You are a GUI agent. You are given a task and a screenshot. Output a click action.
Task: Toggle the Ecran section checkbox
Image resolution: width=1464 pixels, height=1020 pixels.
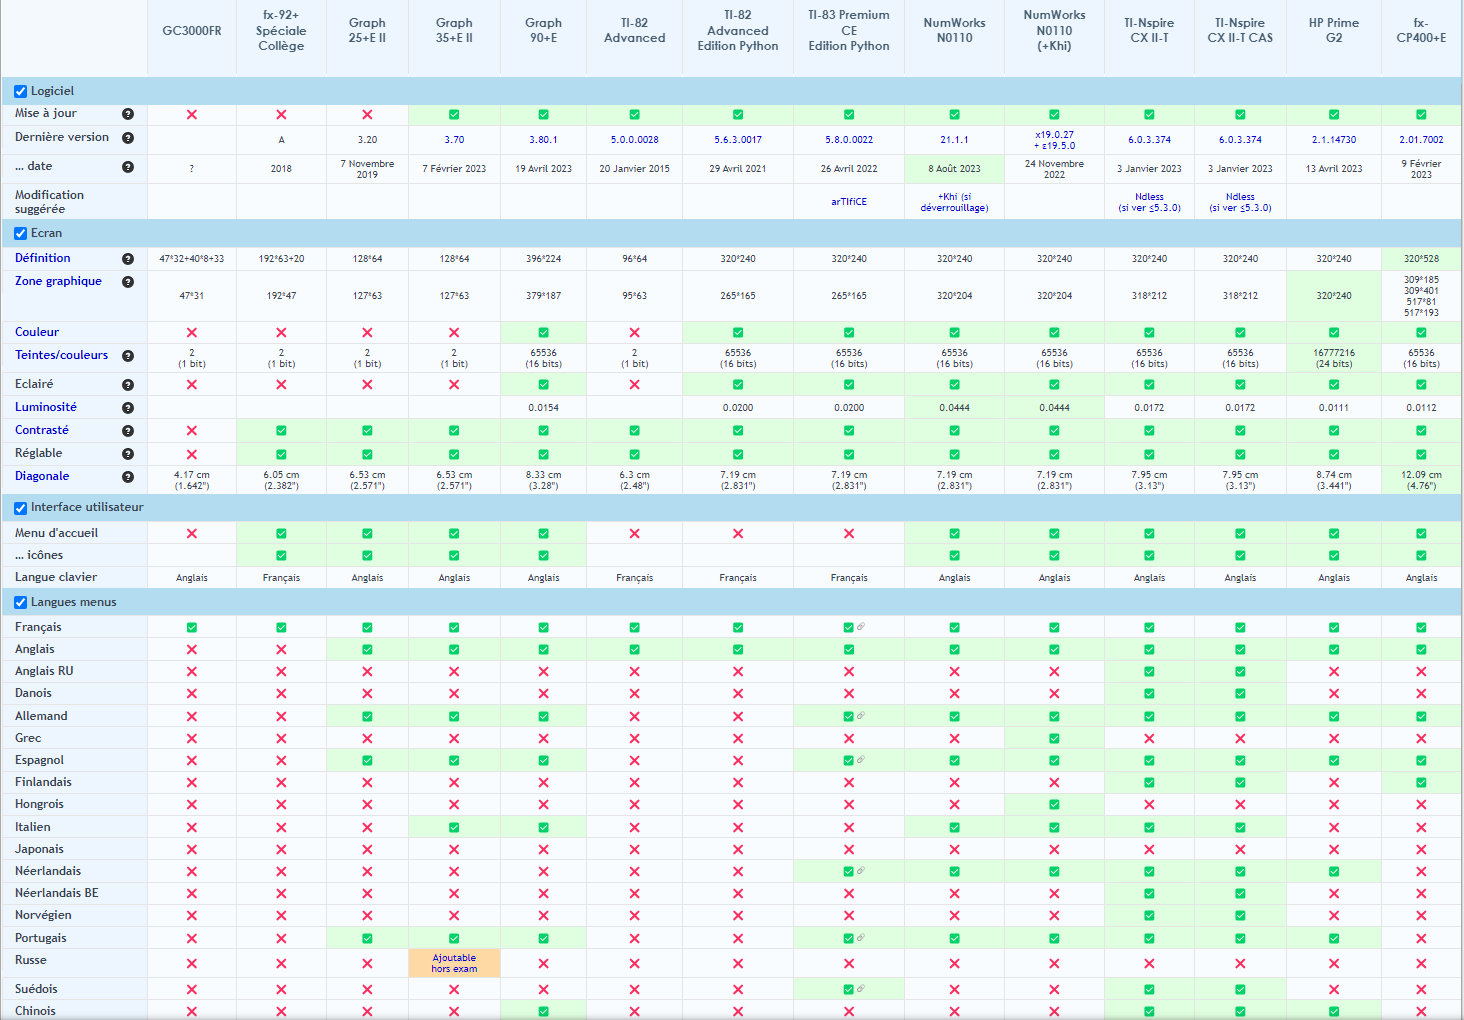coord(21,234)
